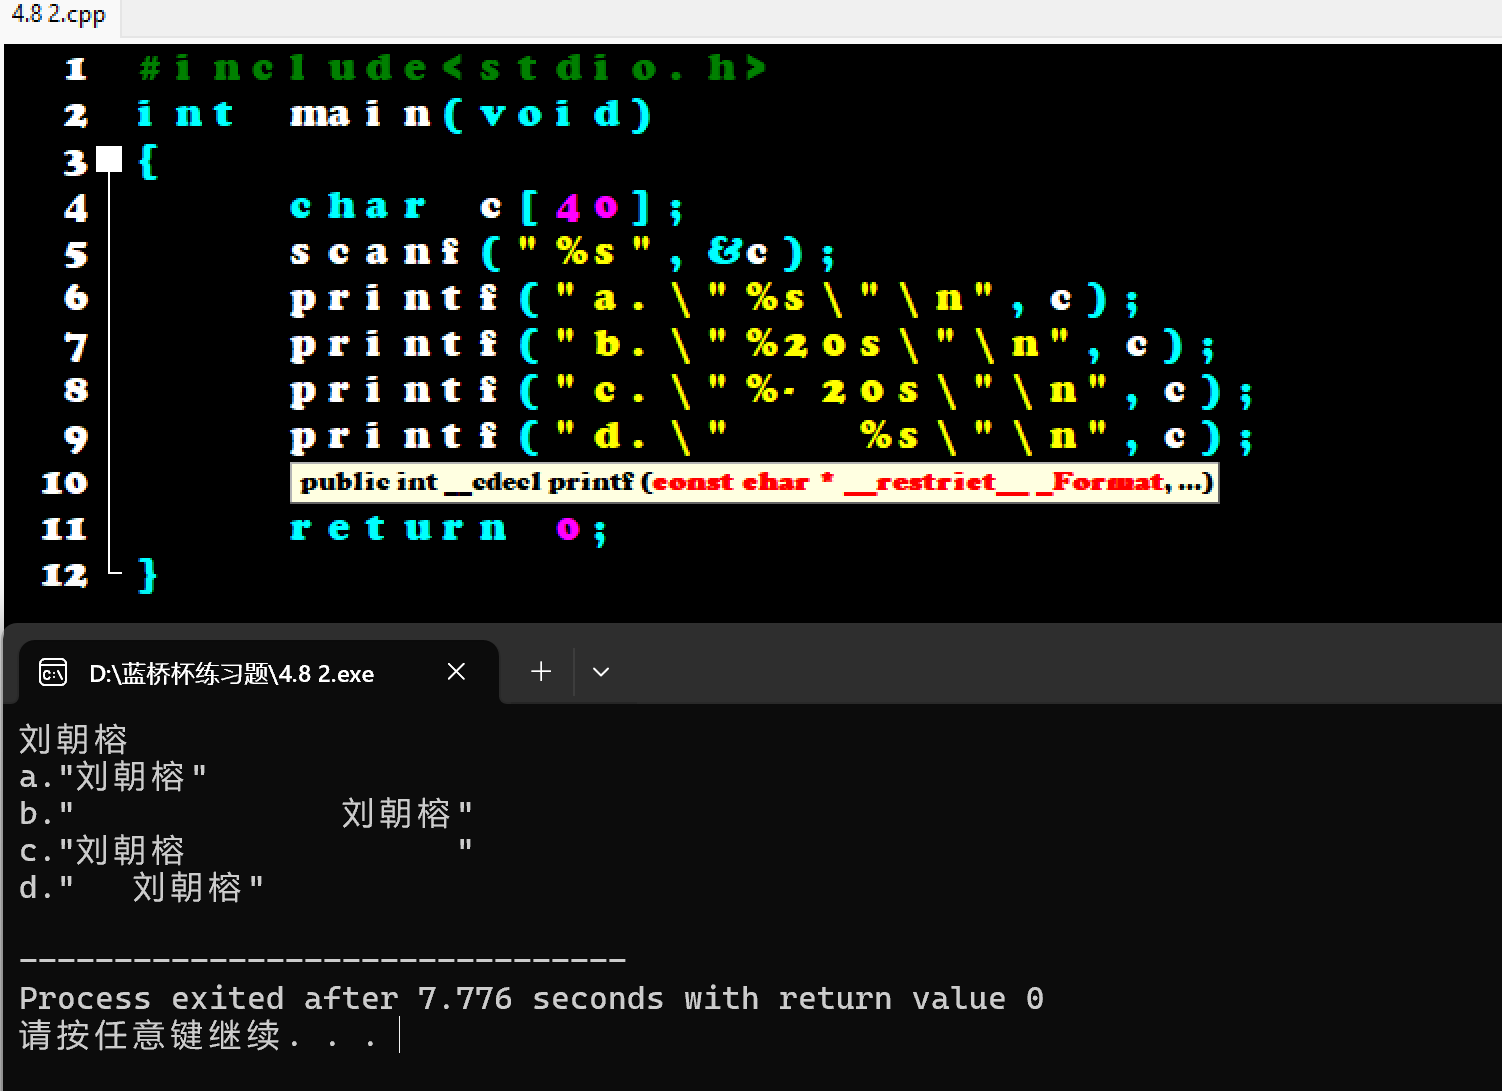Viewport: 1502px width, 1091px height.
Task: Click the console output line a."刘朝榕"
Action: tap(113, 776)
